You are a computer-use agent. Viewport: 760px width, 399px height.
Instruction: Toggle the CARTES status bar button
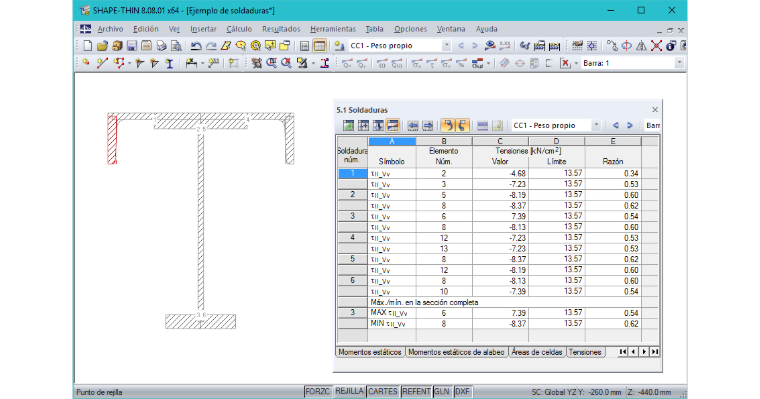(382, 392)
